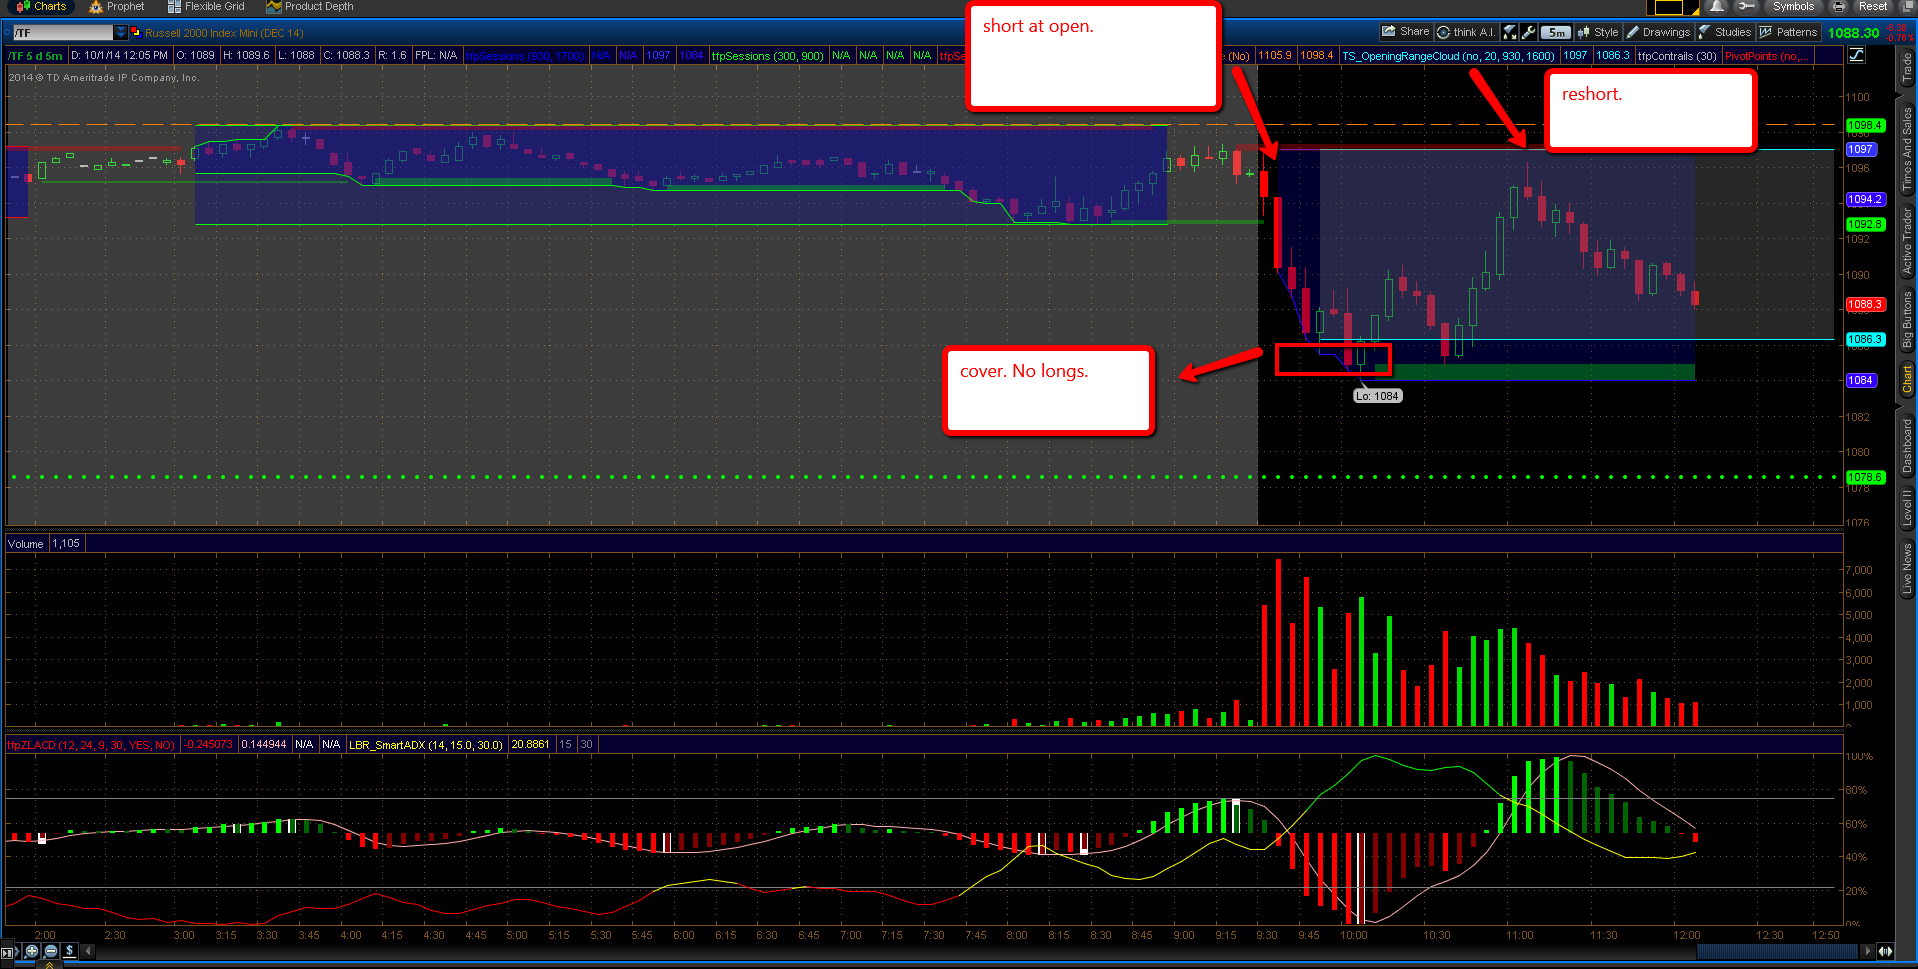Click the zoom in magnifier icon
The height and width of the screenshot is (969, 1918).
click(x=32, y=951)
